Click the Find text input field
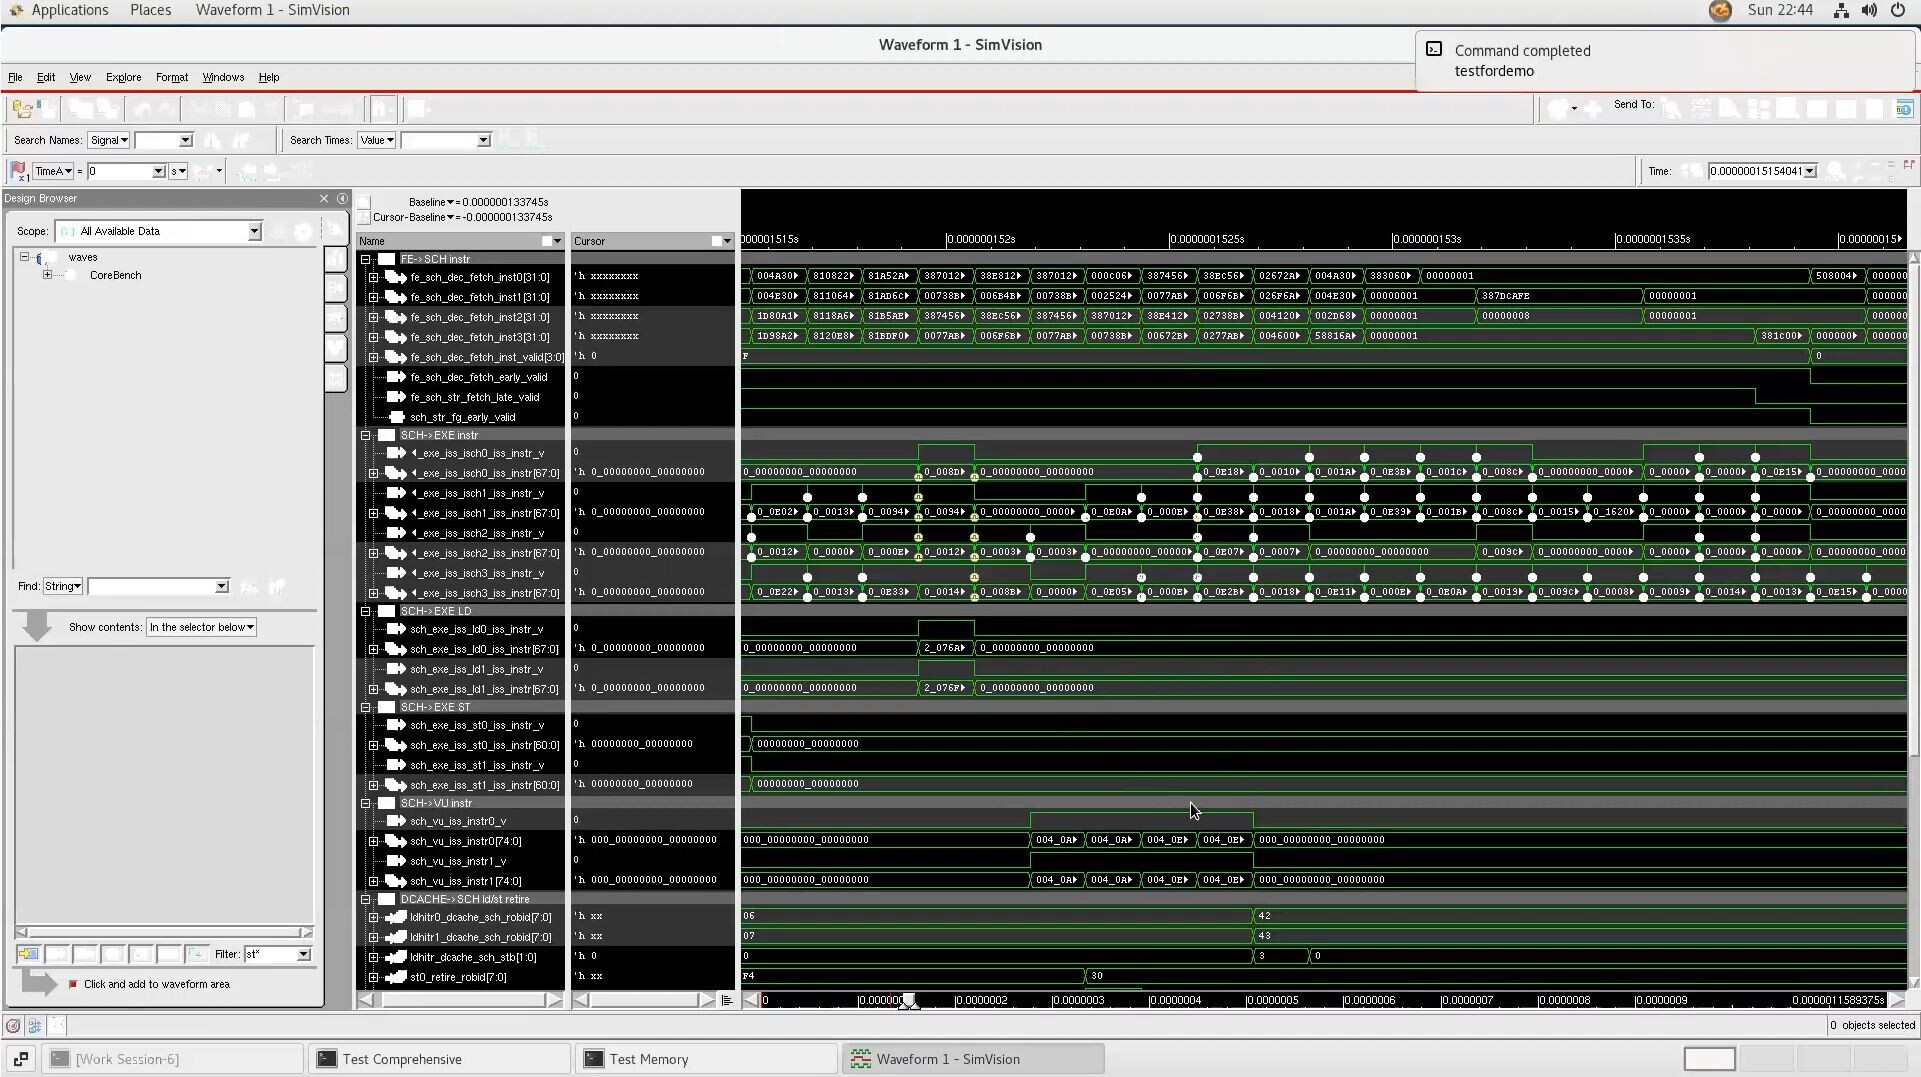This screenshot has height=1077, width=1921. (x=152, y=586)
